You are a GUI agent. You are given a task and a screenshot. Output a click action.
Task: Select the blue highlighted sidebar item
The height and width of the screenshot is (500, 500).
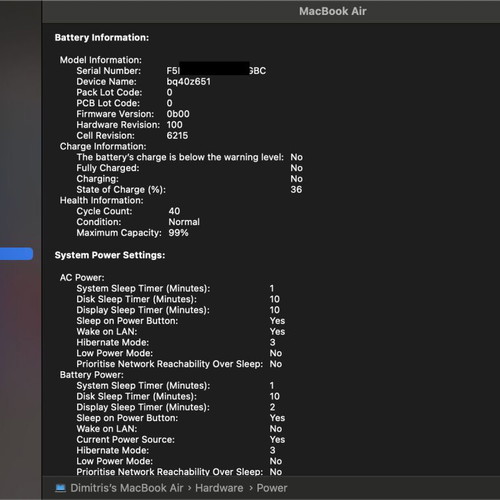pos(16,254)
